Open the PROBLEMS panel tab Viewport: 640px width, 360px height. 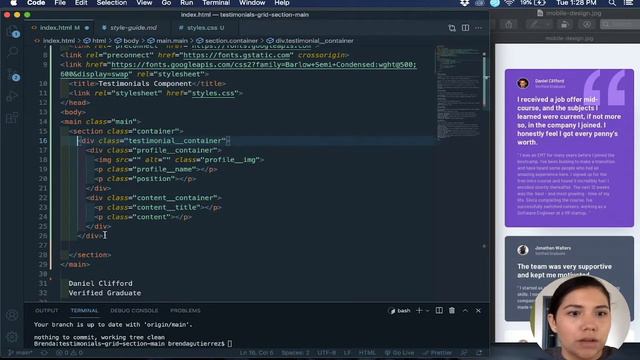pos(185,311)
